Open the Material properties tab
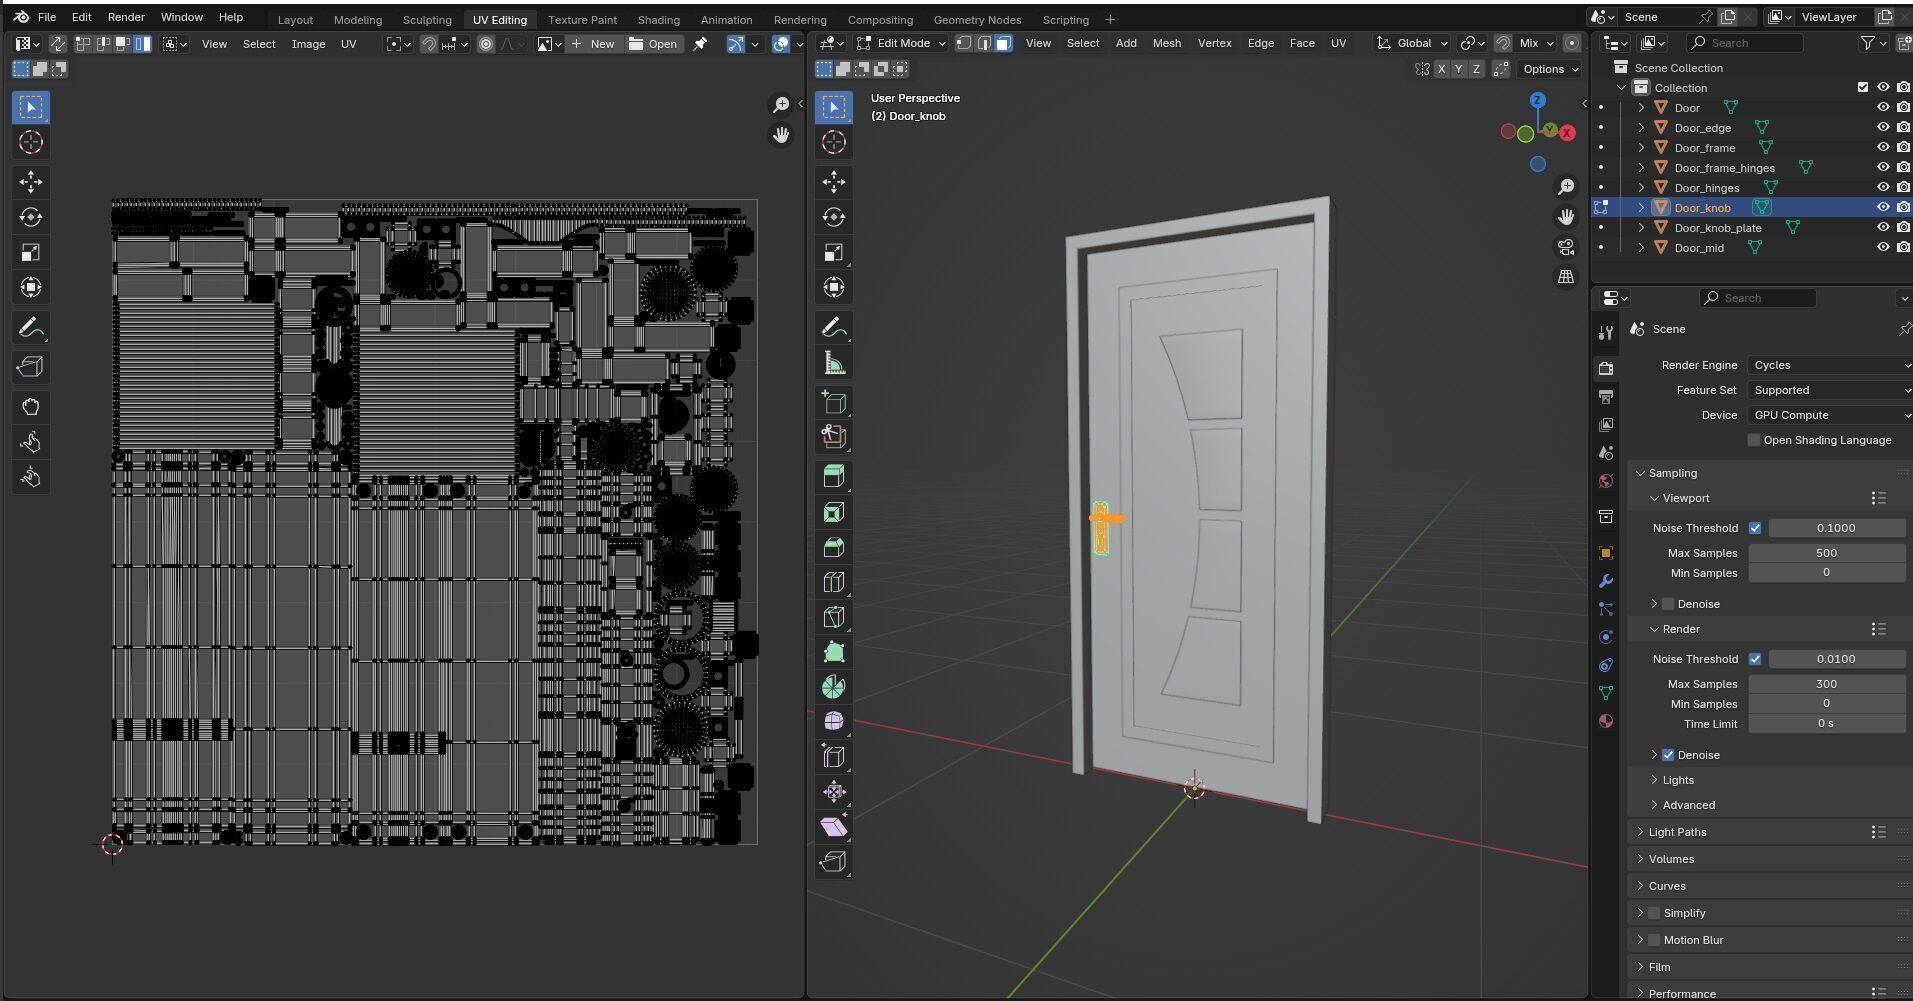The width and height of the screenshot is (1913, 1001). point(1606,720)
